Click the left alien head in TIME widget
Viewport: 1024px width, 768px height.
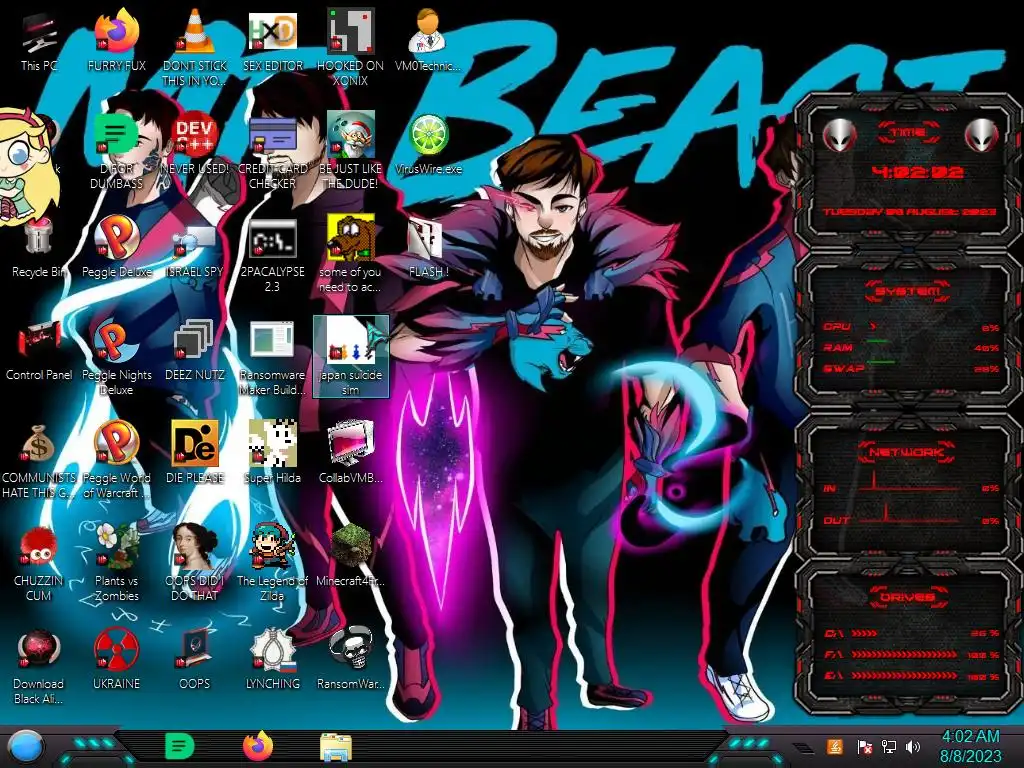pos(839,136)
